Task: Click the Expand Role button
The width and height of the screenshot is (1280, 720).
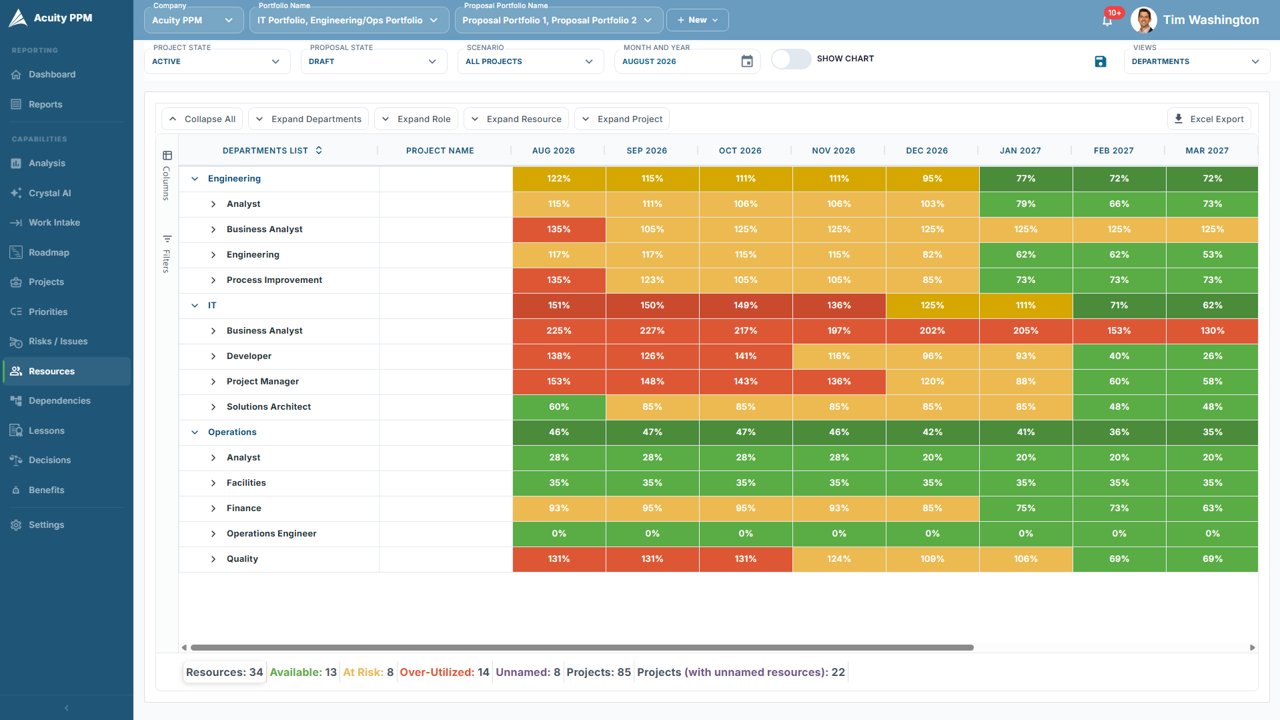Action: 416,119
